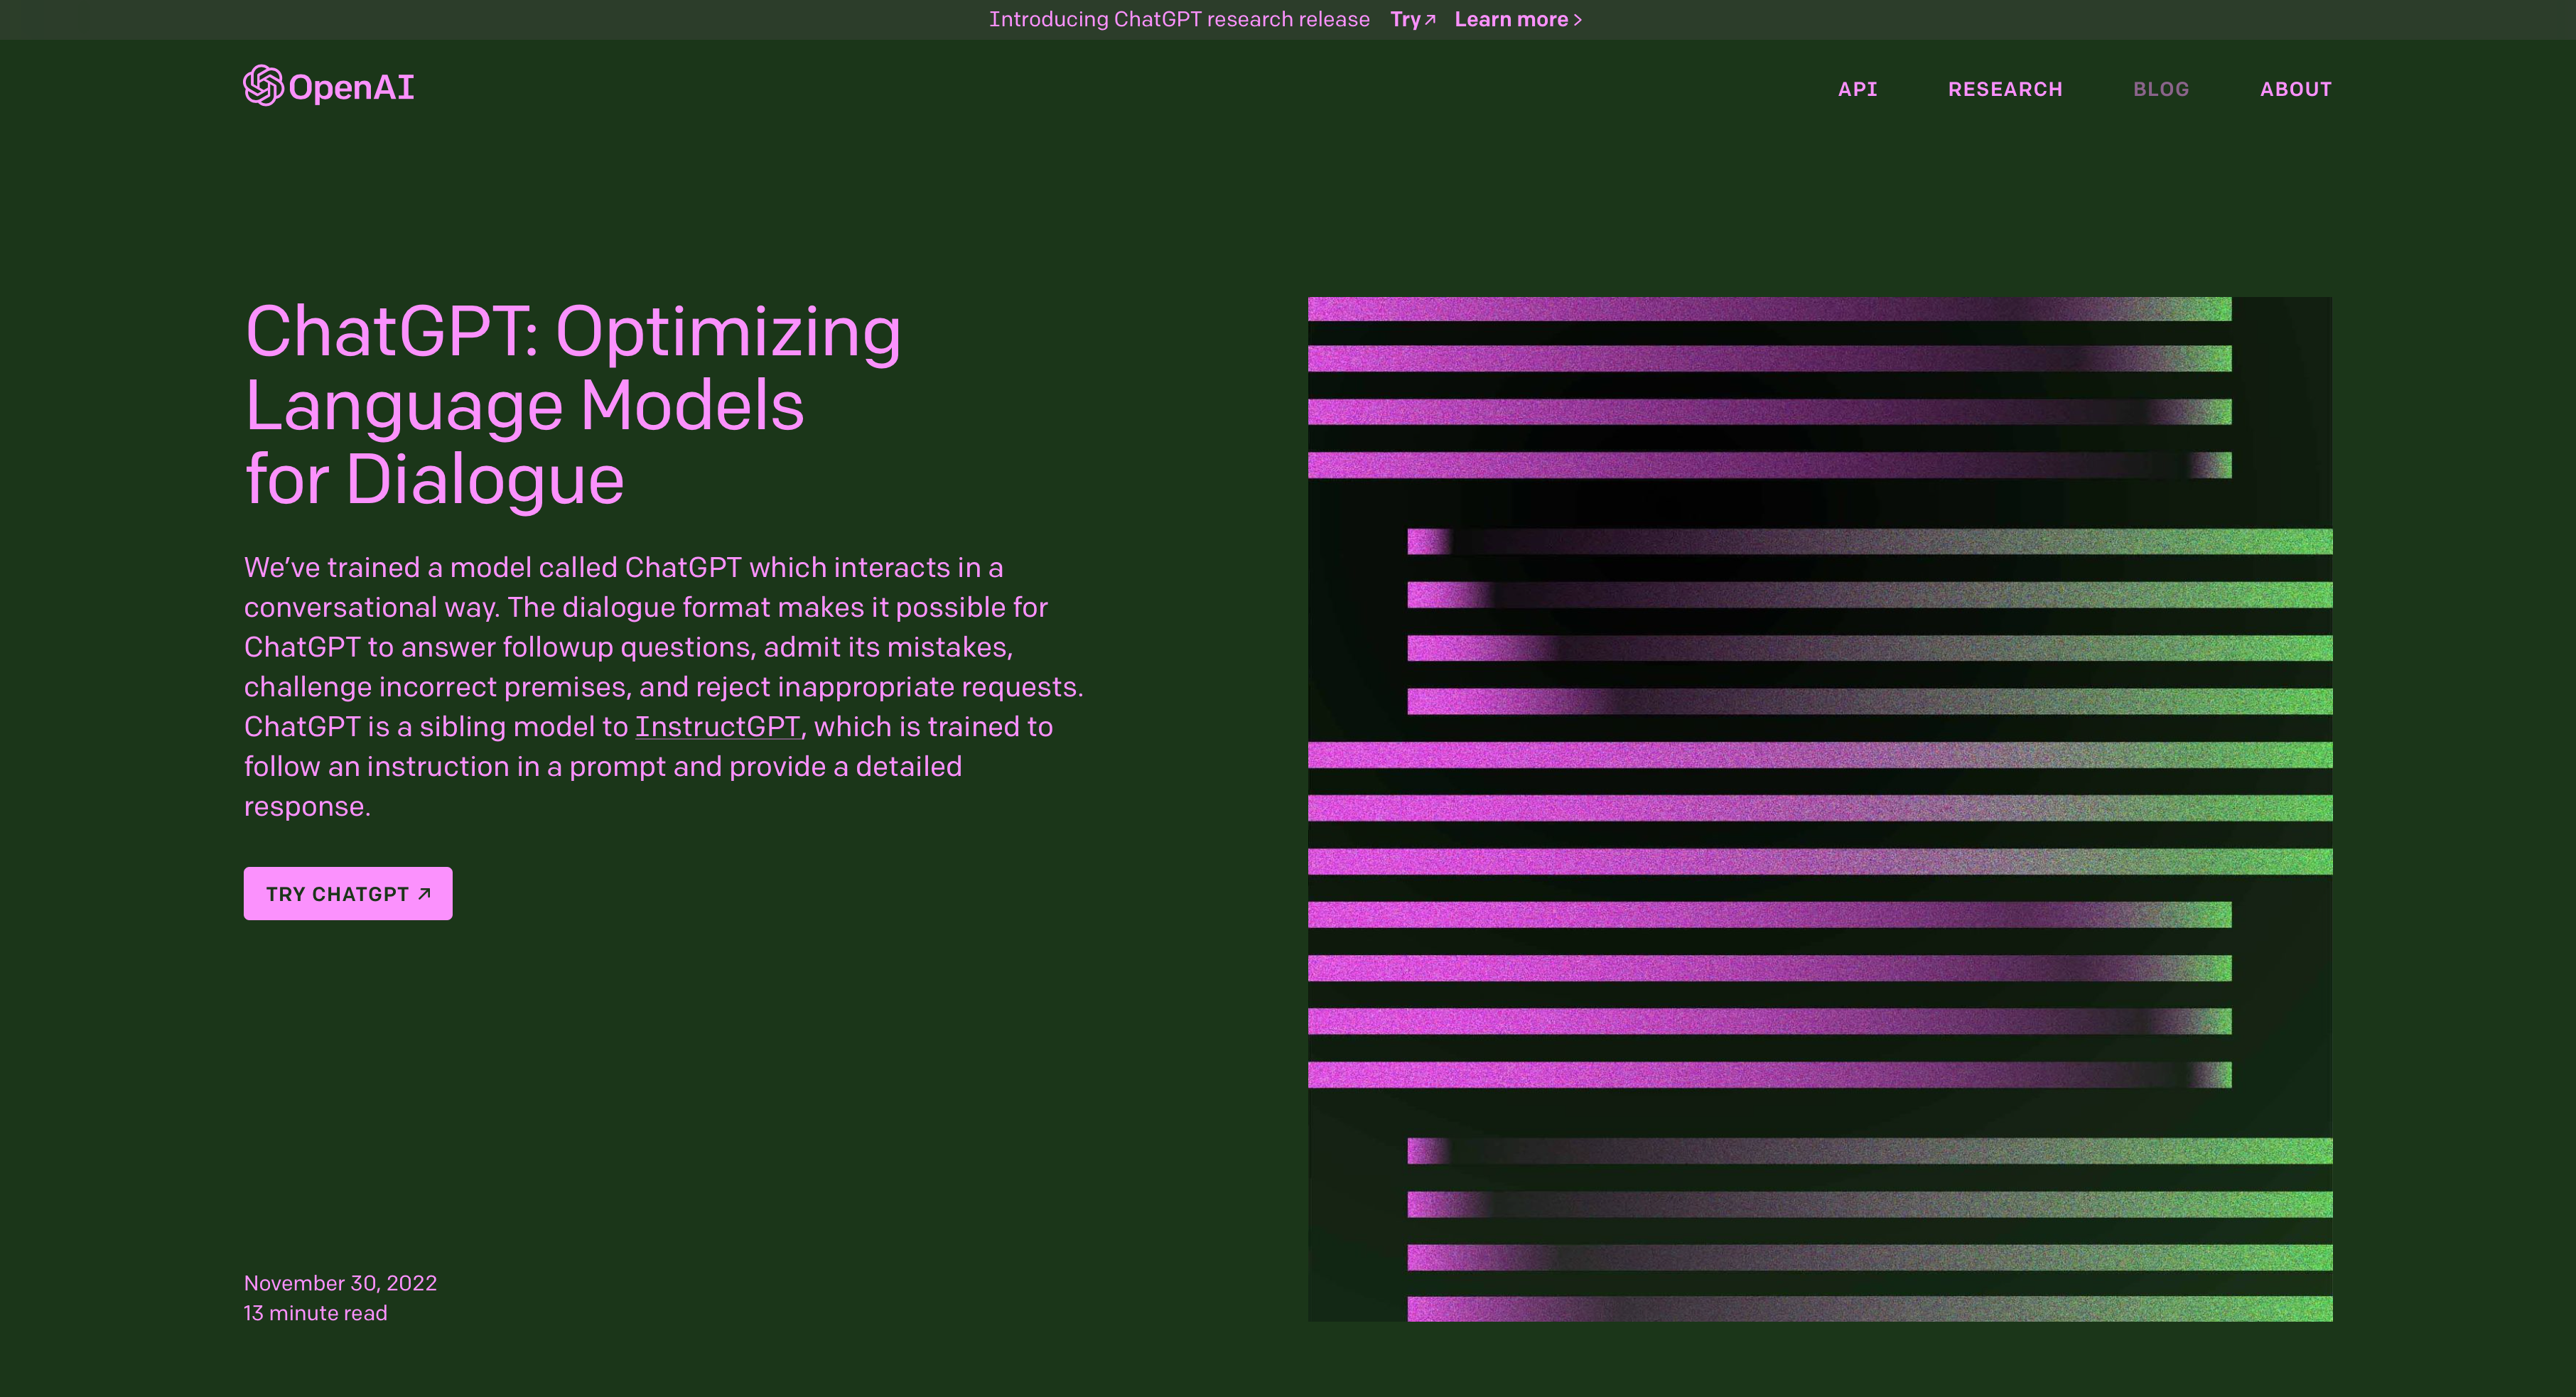Open the API navigation item

click(x=1857, y=89)
